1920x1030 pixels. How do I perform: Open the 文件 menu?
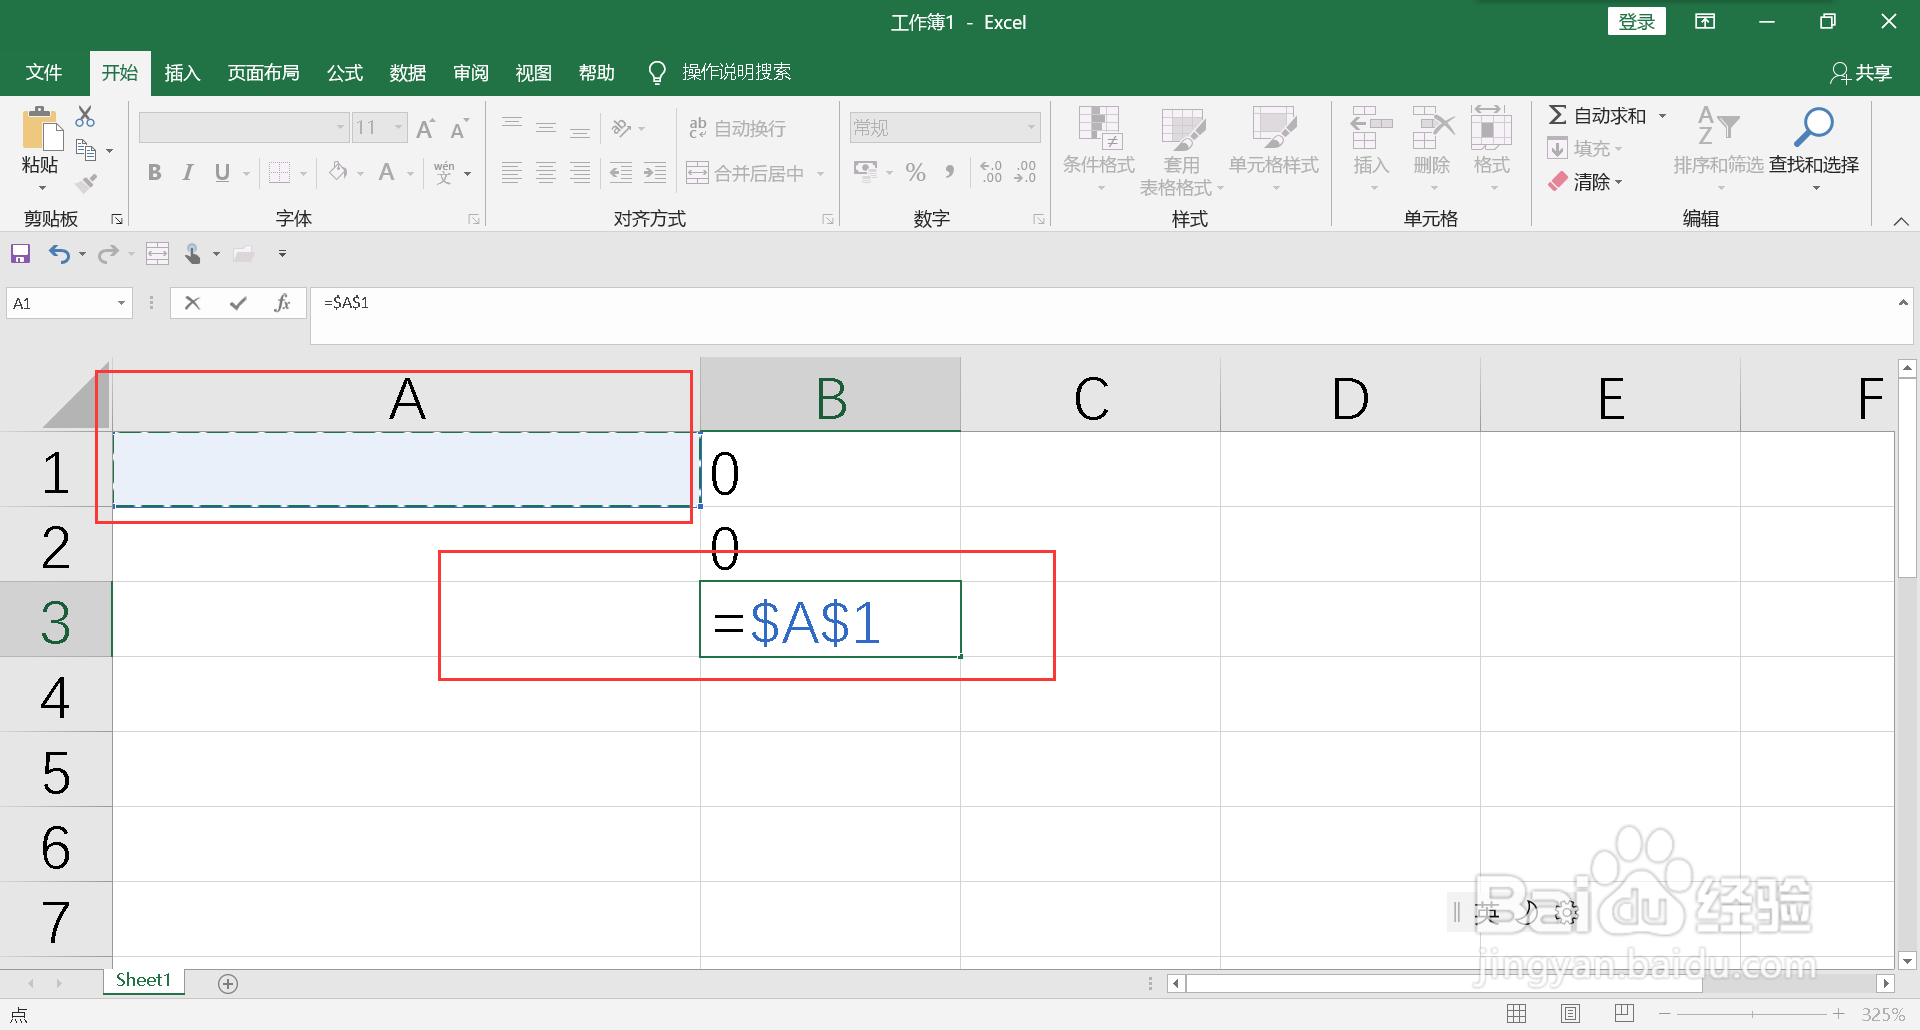[x=44, y=72]
